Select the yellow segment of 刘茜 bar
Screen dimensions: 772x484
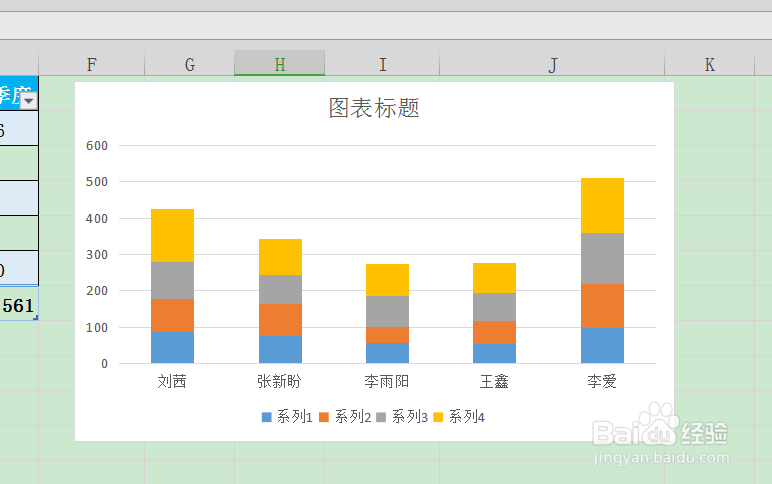coord(172,235)
